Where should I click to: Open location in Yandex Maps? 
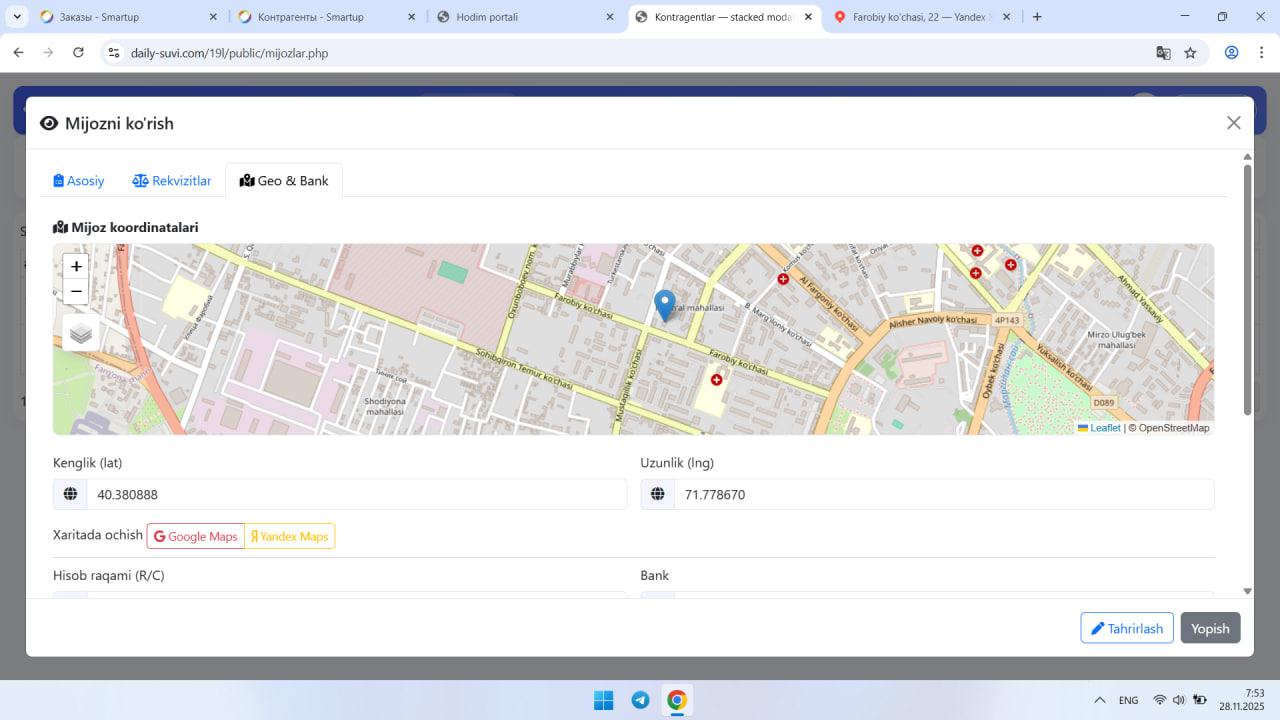(x=290, y=537)
